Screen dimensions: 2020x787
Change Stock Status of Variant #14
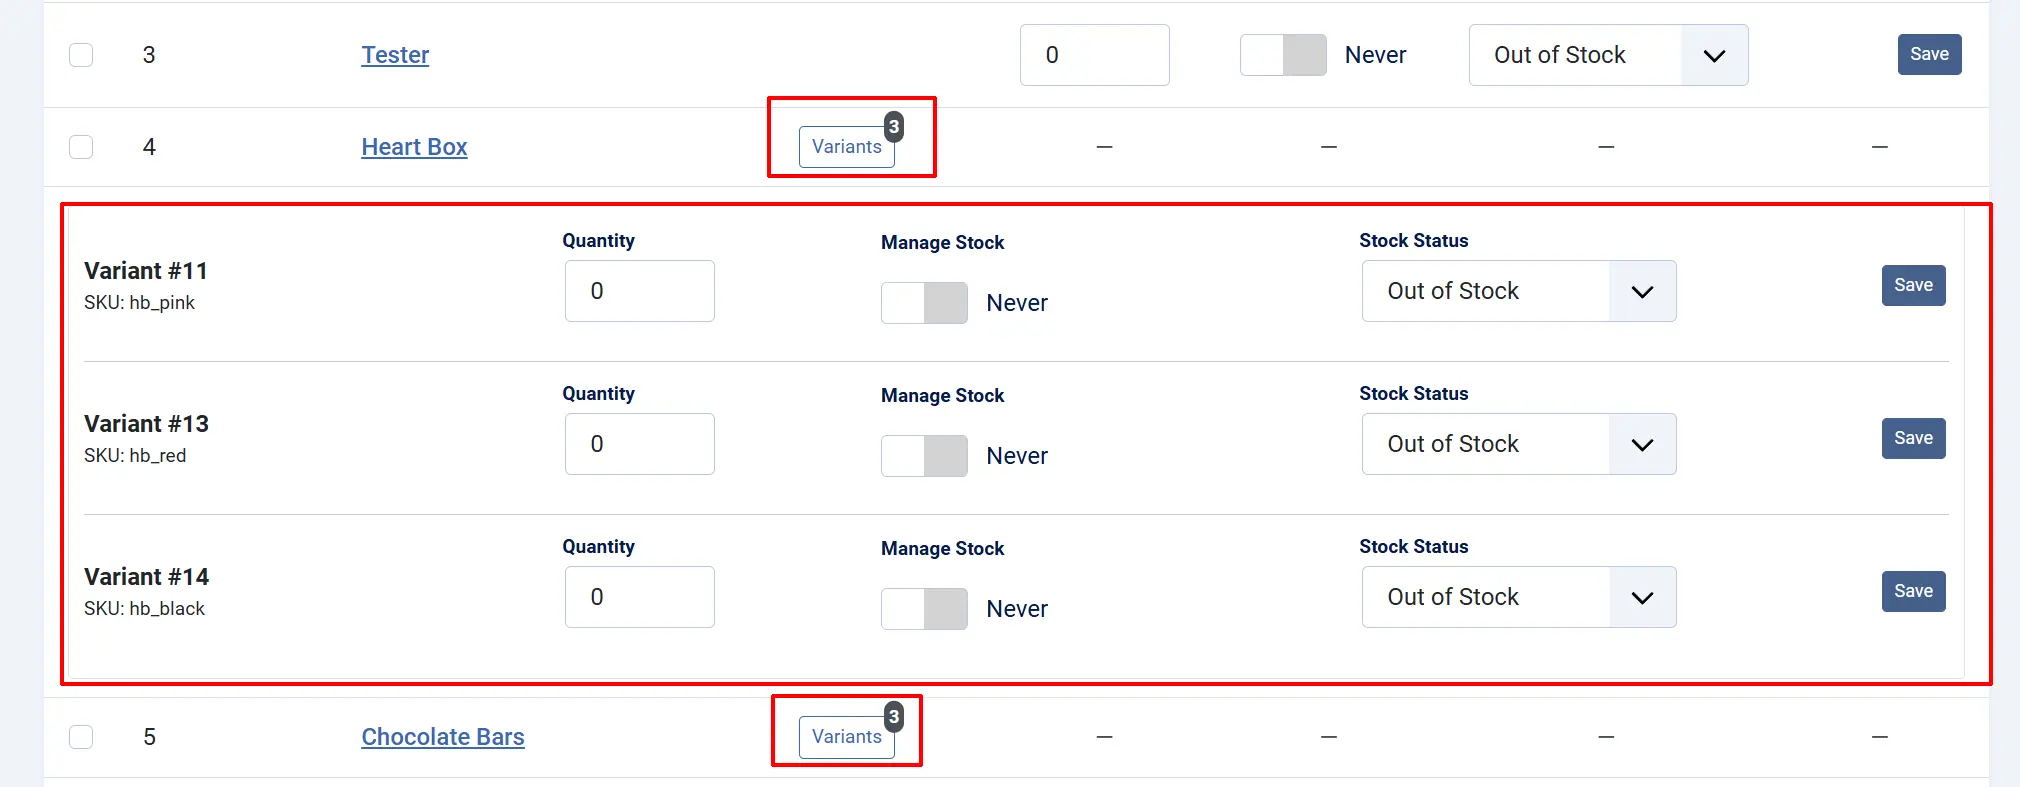coord(1519,597)
